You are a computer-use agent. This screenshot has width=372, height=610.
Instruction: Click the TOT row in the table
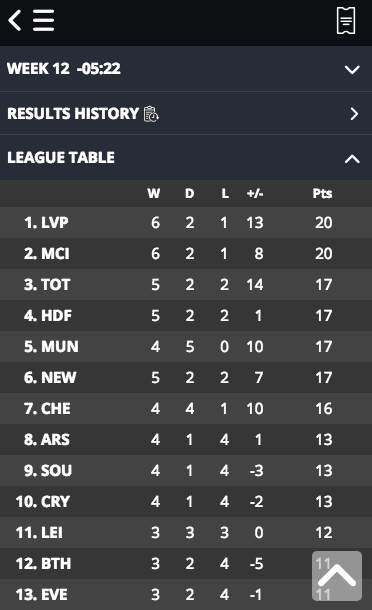[x=186, y=284]
